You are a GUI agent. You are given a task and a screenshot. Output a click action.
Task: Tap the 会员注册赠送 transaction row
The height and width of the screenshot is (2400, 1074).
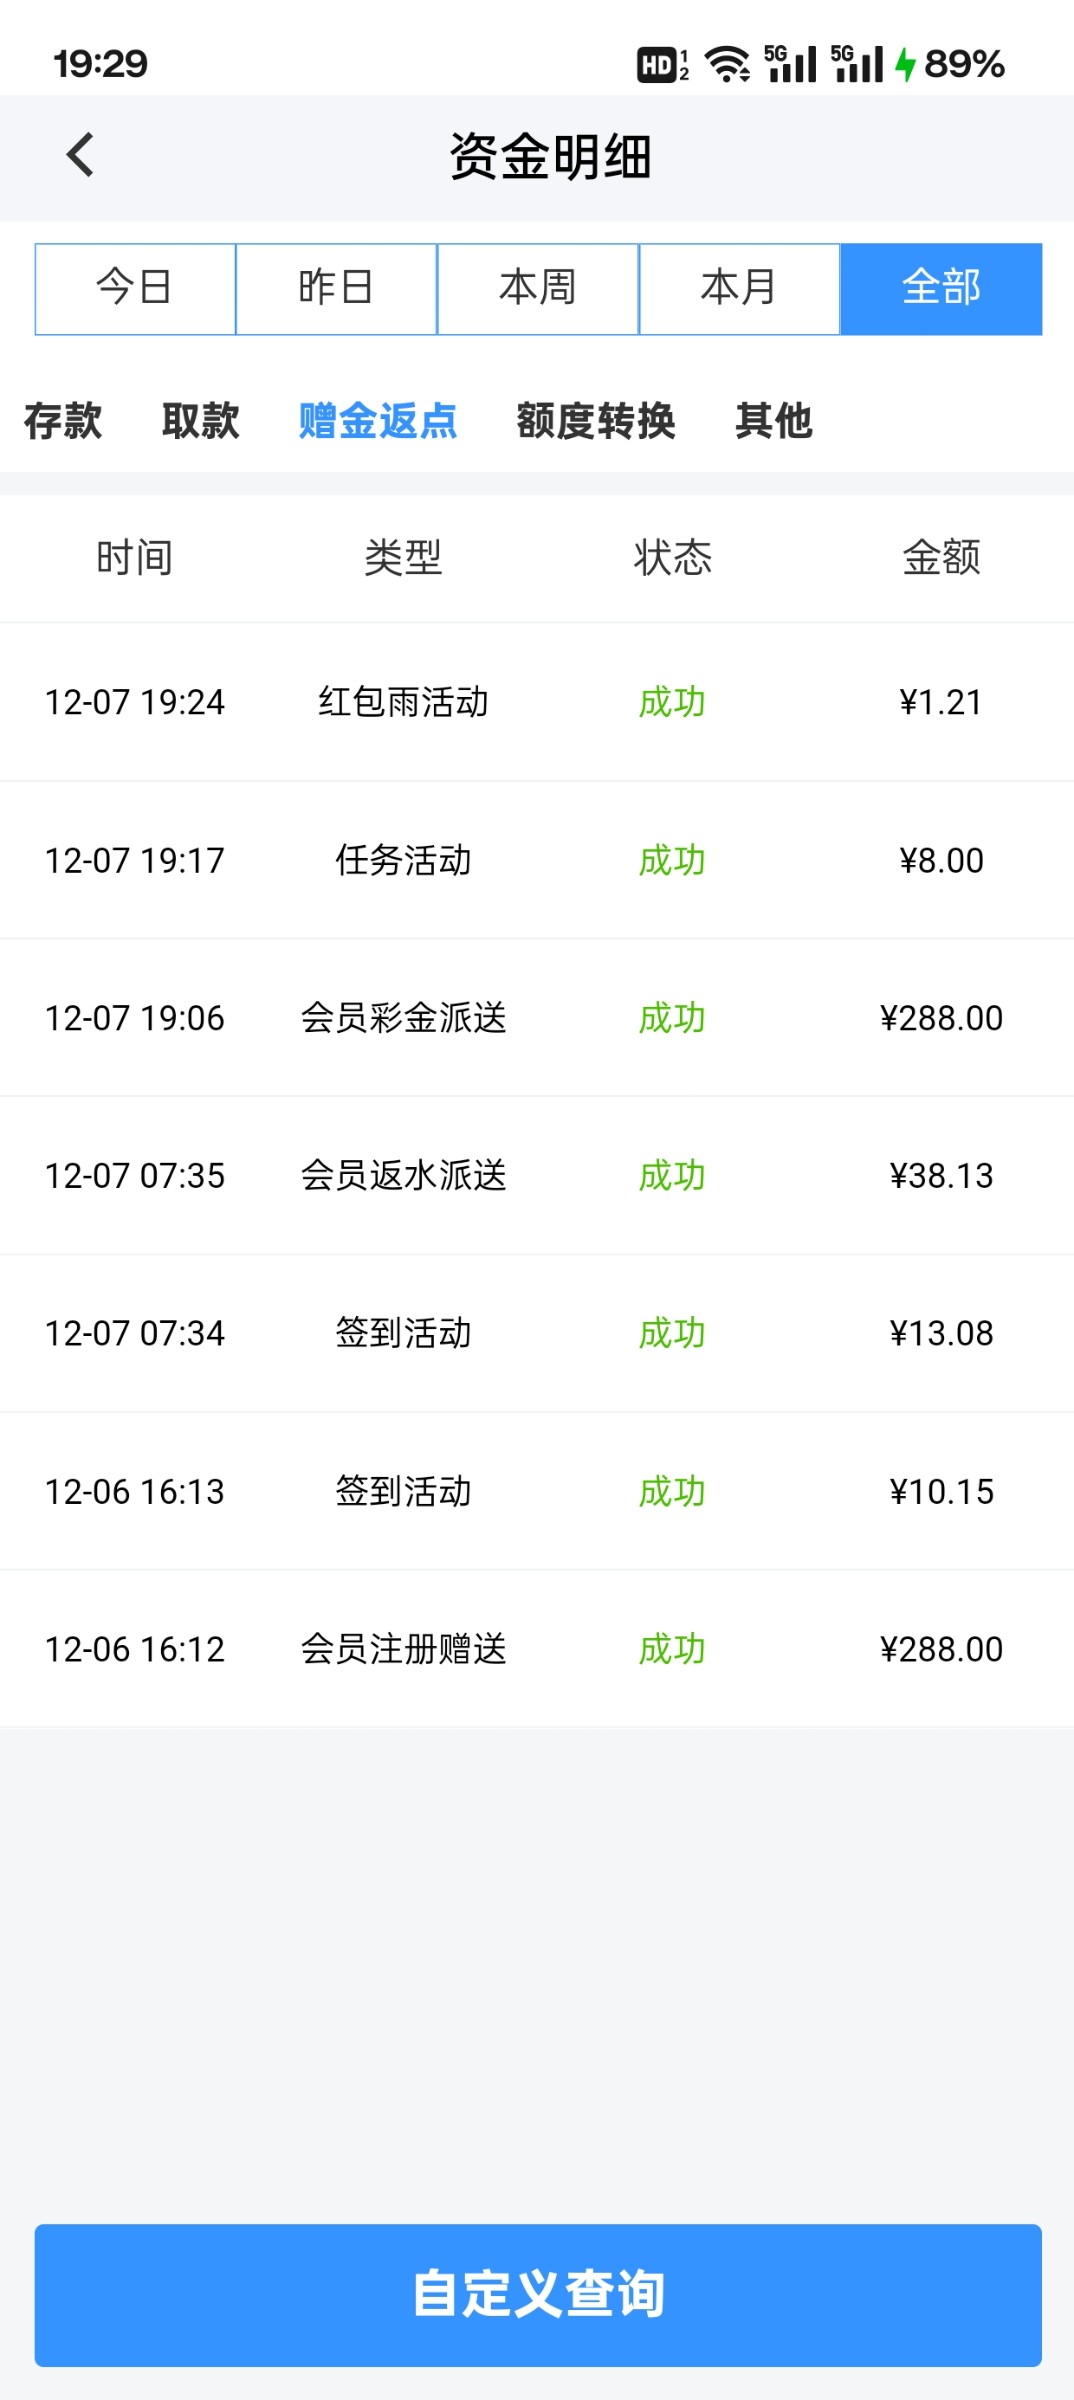(537, 1649)
